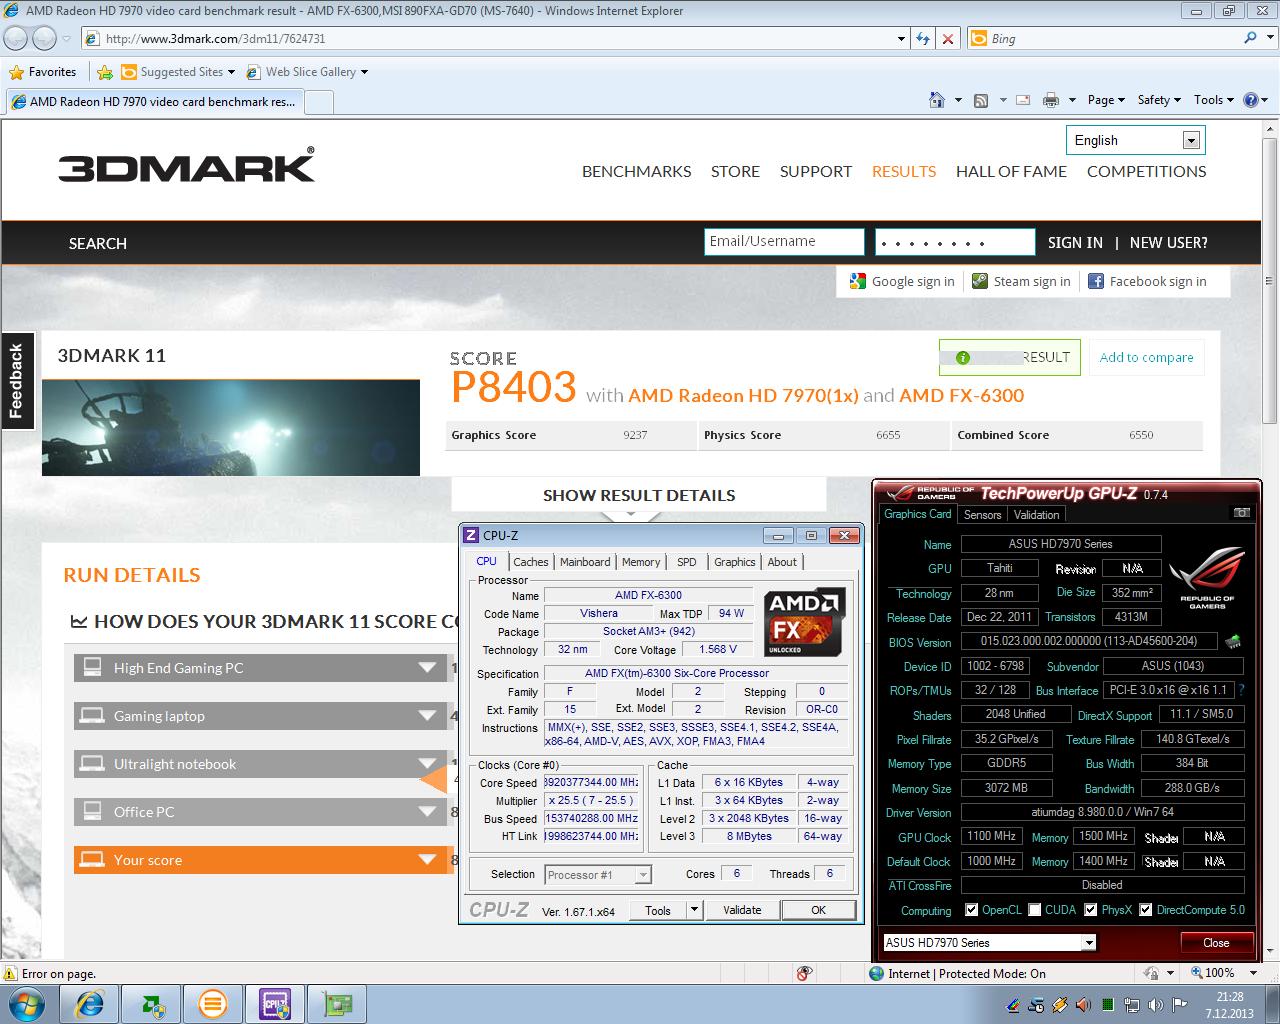
Task: Click the Add to compare button
Action: pyautogui.click(x=1147, y=357)
